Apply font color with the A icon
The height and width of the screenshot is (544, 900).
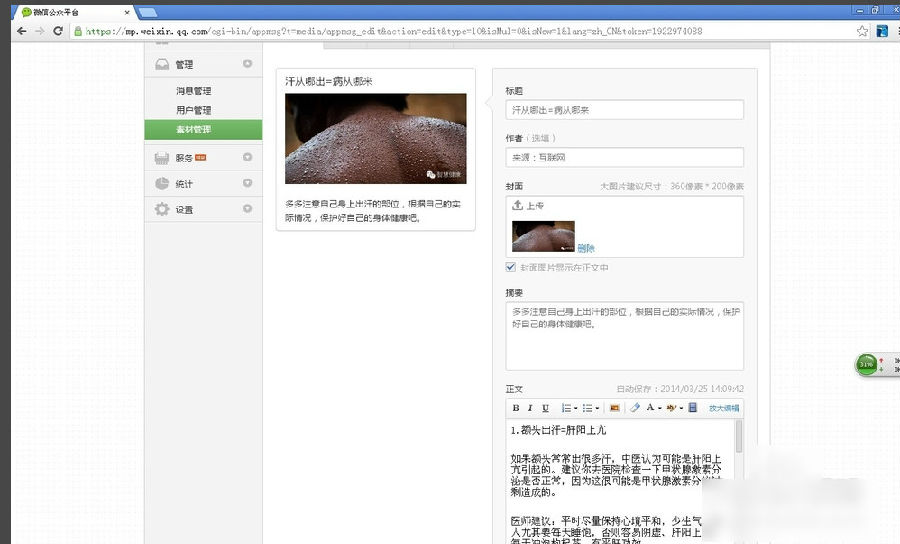pyautogui.click(x=650, y=407)
